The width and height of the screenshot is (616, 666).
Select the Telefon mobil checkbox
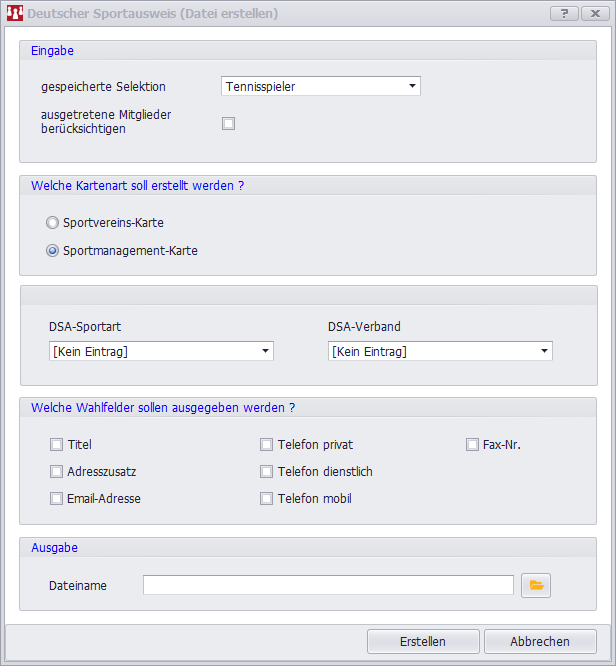tap(266, 499)
